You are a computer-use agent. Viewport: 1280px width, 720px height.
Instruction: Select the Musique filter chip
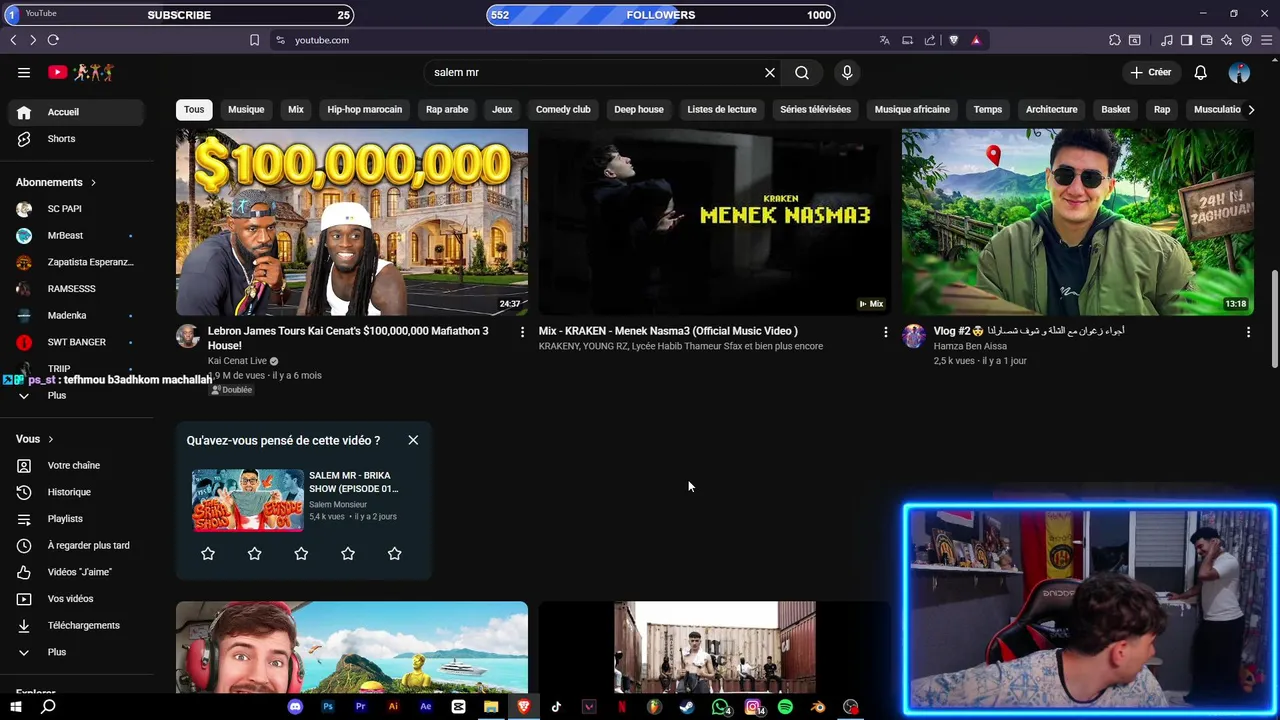pyautogui.click(x=246, y=109)
